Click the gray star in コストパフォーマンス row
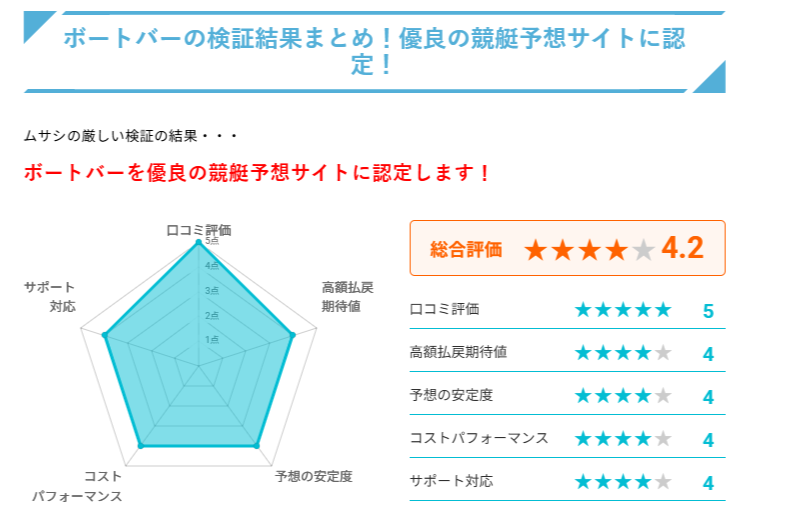Image resolution: width=800 pixels, height=530 pixels. [663, 438]
